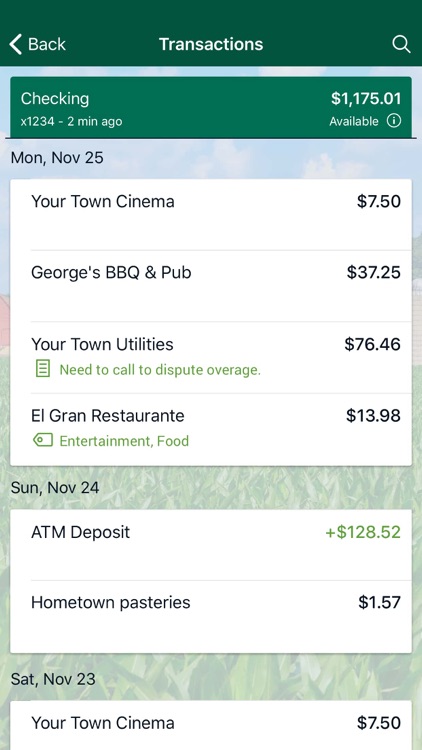Image resolution: width=422 pixels, height=750 pixels.
Task: Open Your Town Cinema Nov 25 transaction
Action: point(211,214)
